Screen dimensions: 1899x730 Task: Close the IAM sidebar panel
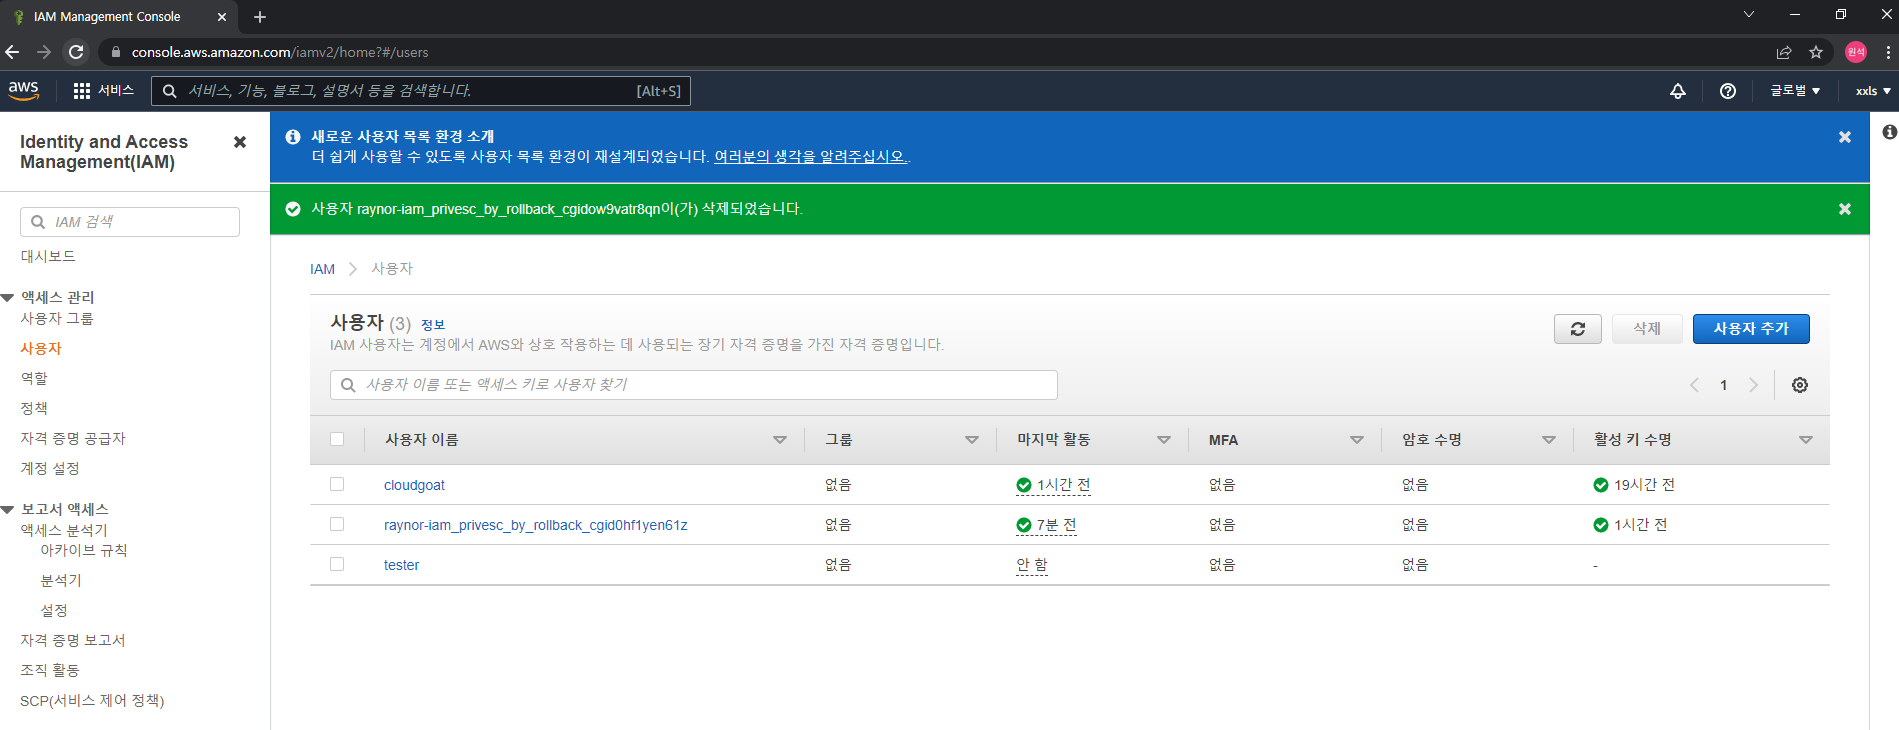(240, 142)
